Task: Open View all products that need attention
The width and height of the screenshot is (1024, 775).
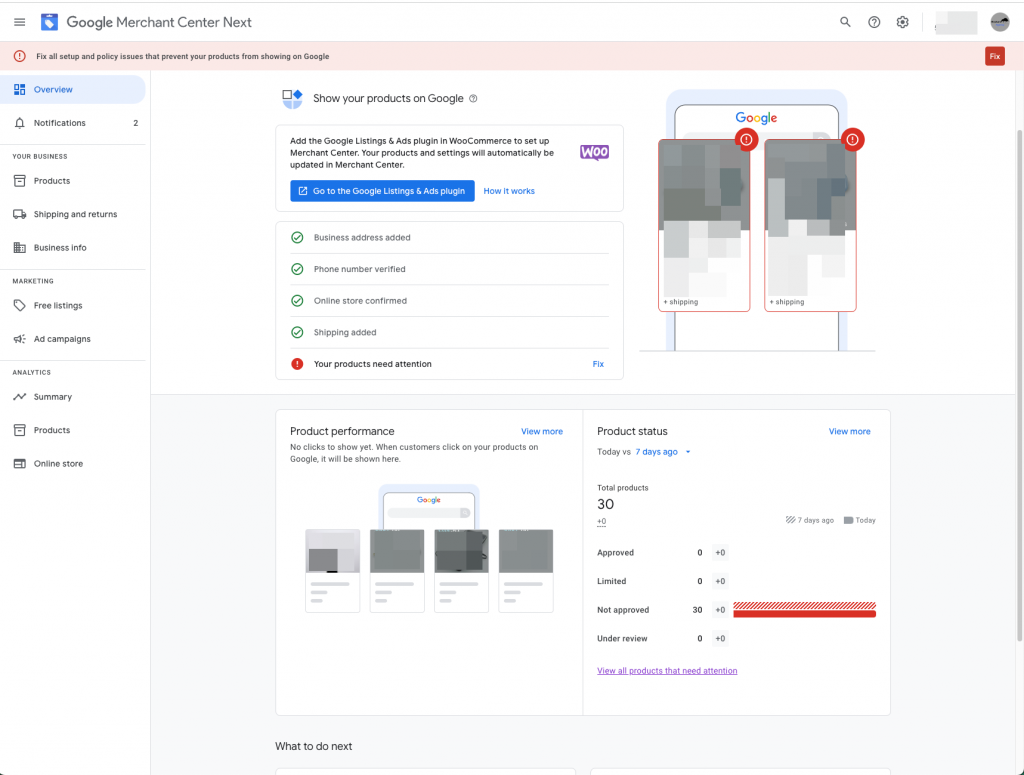Action: (667, 671)
